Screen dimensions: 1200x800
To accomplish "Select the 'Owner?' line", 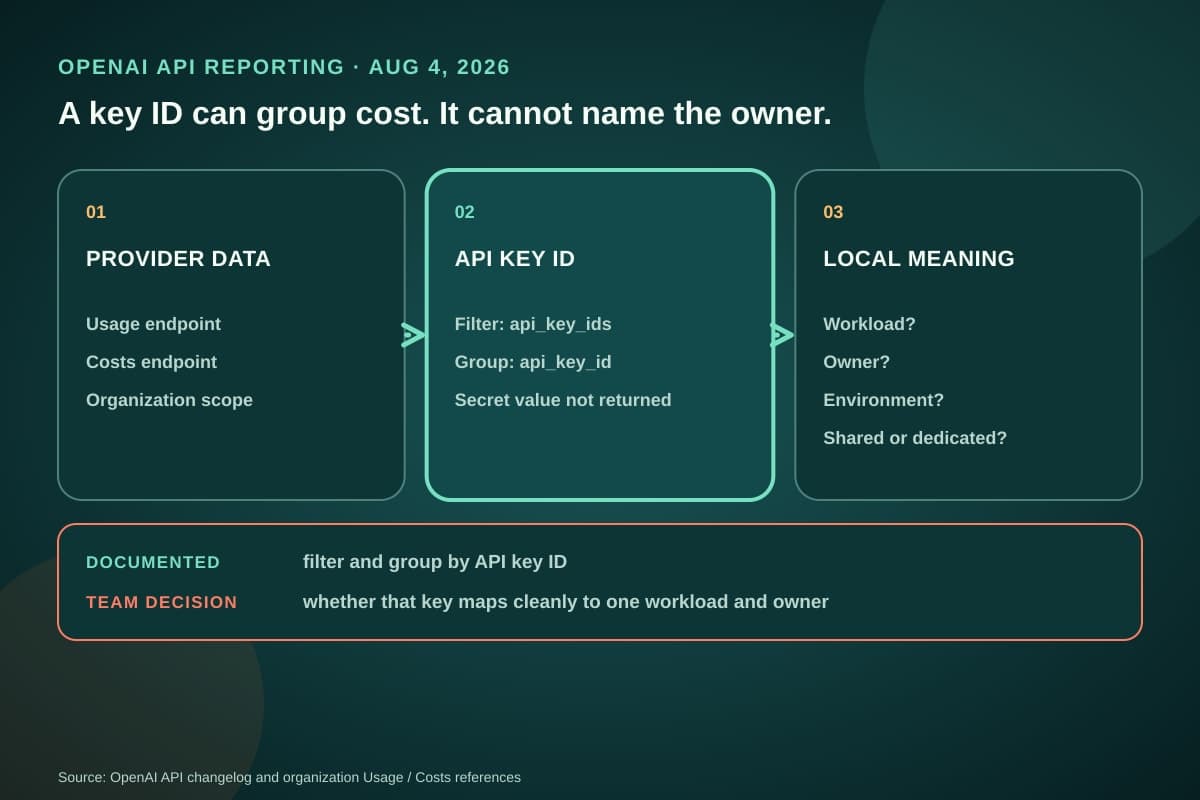I will 856,362.
